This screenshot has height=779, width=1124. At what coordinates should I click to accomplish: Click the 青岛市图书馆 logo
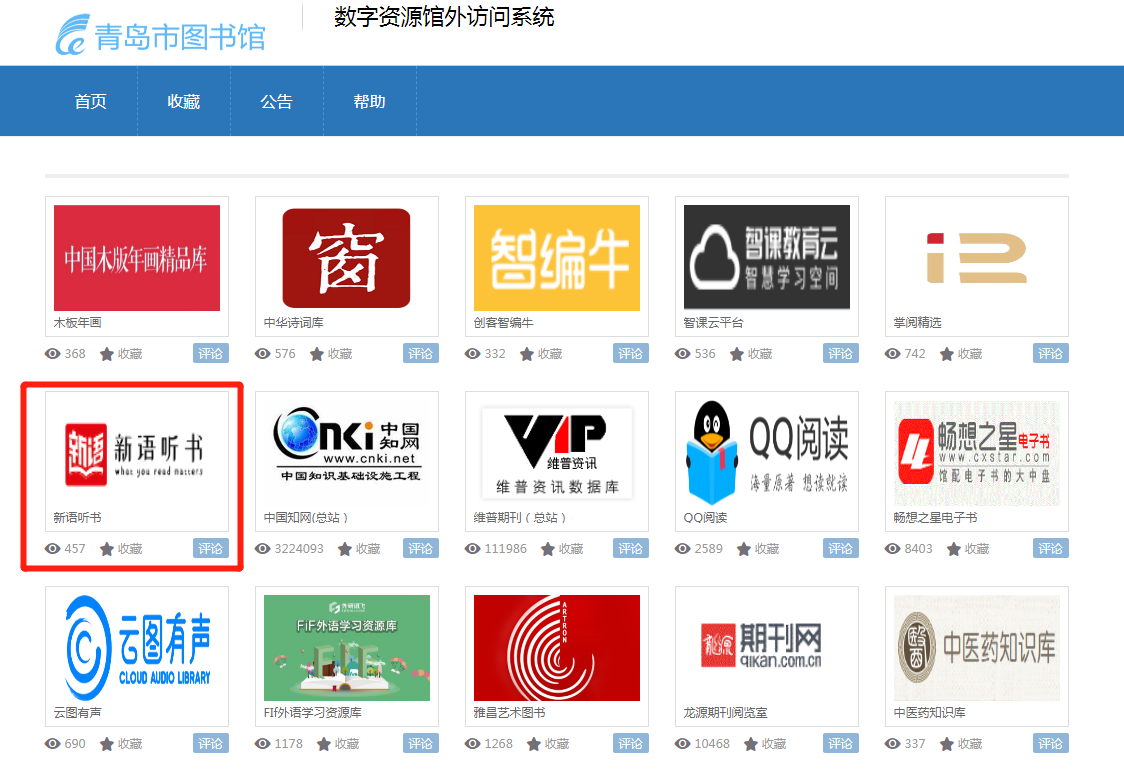point(161,35)
